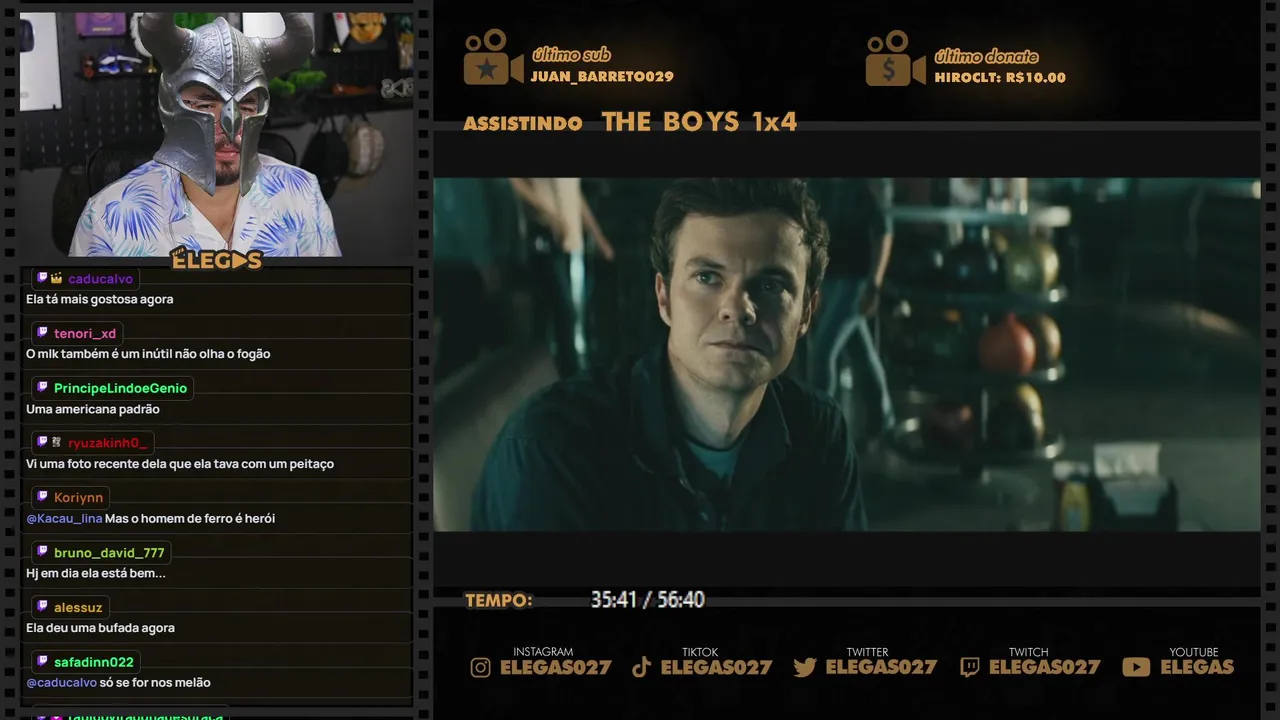Viewport: 1280px width, 720px height.
Task: Click donation text HIROCLT: R$10.00
Action: (1000, 77)
